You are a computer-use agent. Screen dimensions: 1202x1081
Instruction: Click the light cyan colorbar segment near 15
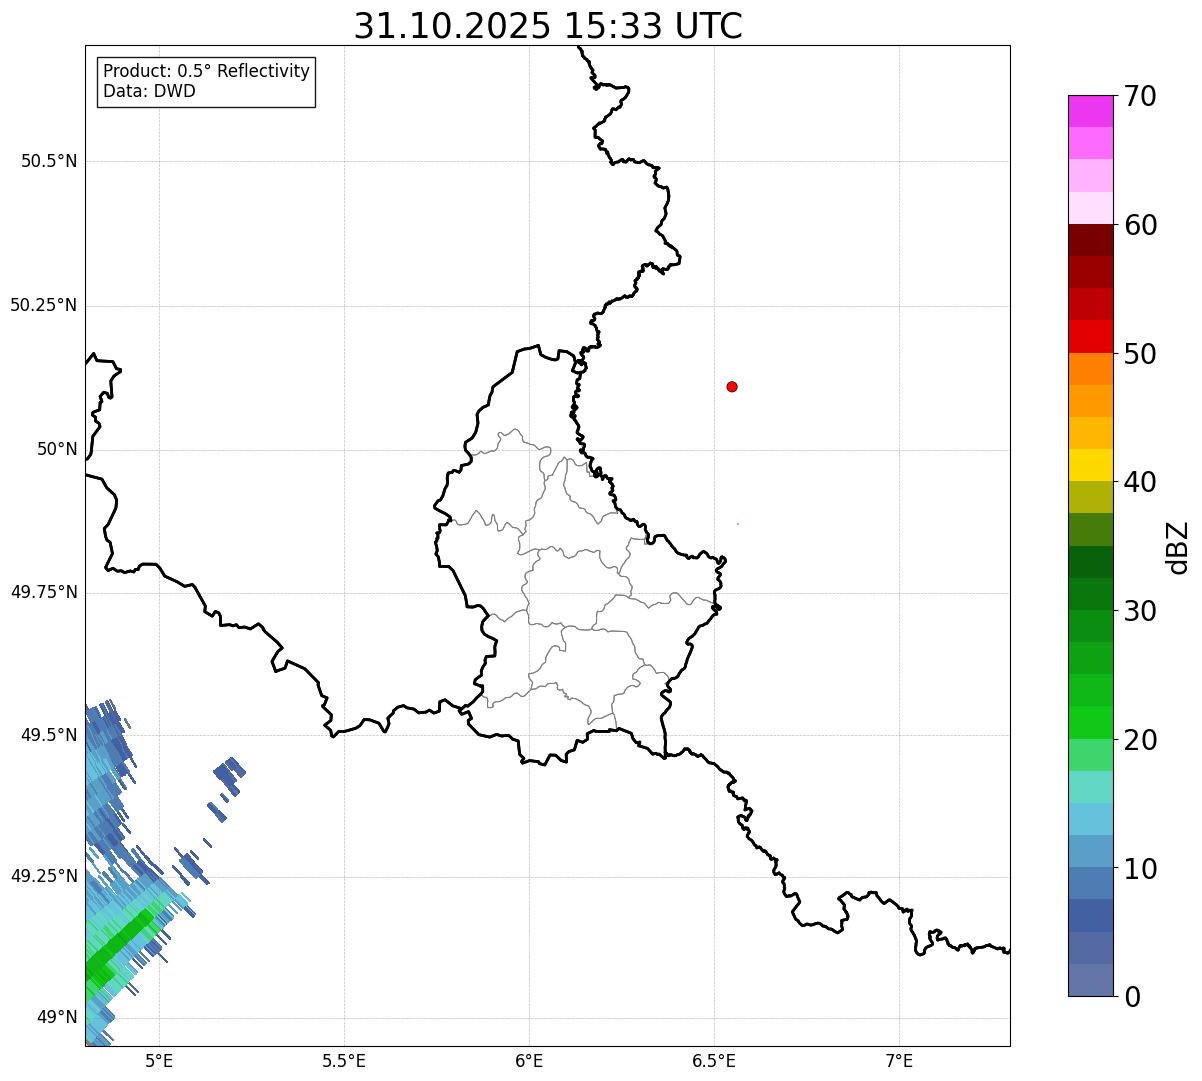pyautogui.click(x=1090, y=787)
